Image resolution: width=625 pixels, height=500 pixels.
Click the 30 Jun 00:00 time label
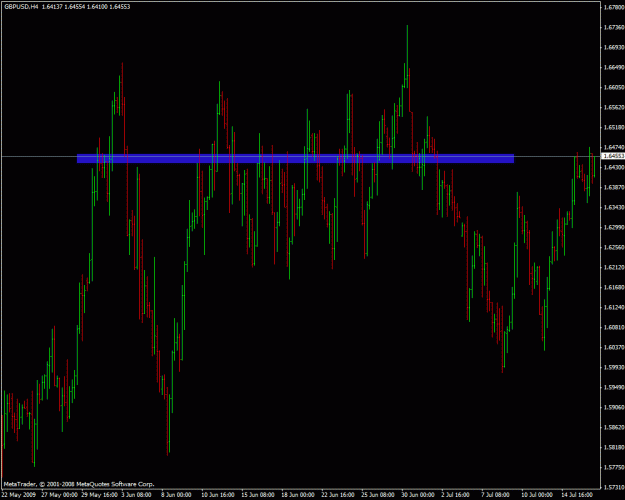(x=418, y=495)
